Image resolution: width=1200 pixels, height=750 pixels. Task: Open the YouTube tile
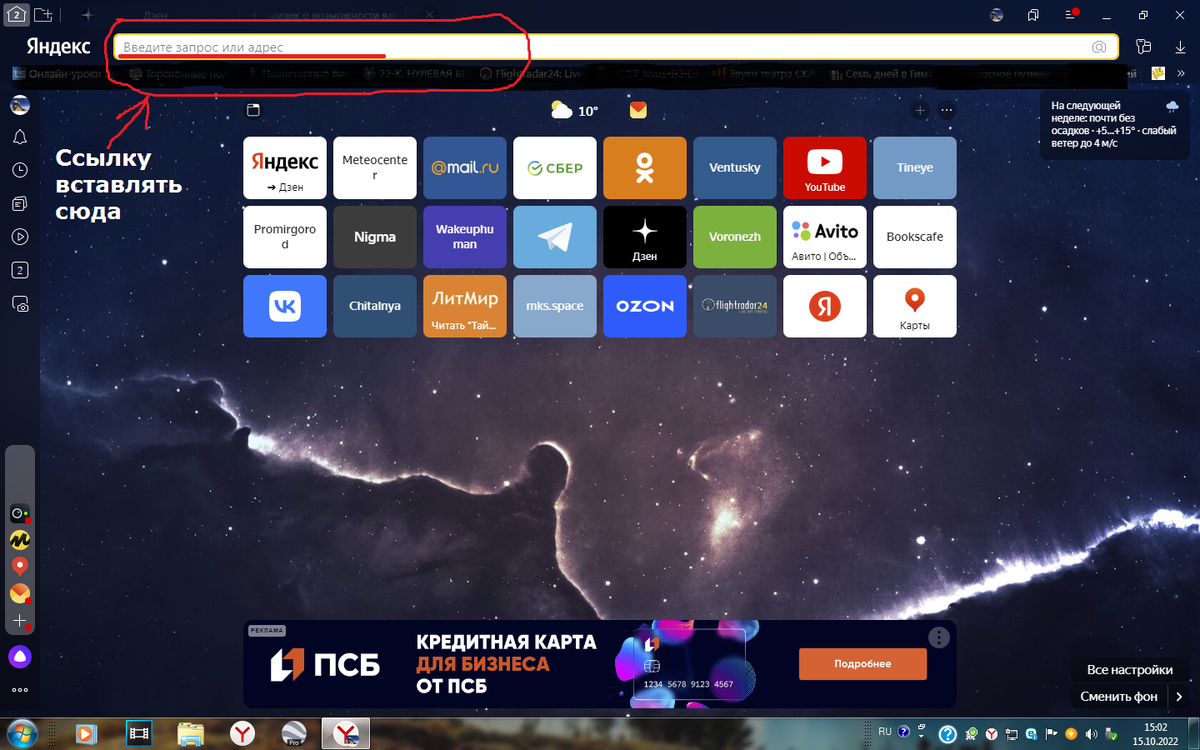click(x=825, y=168)
